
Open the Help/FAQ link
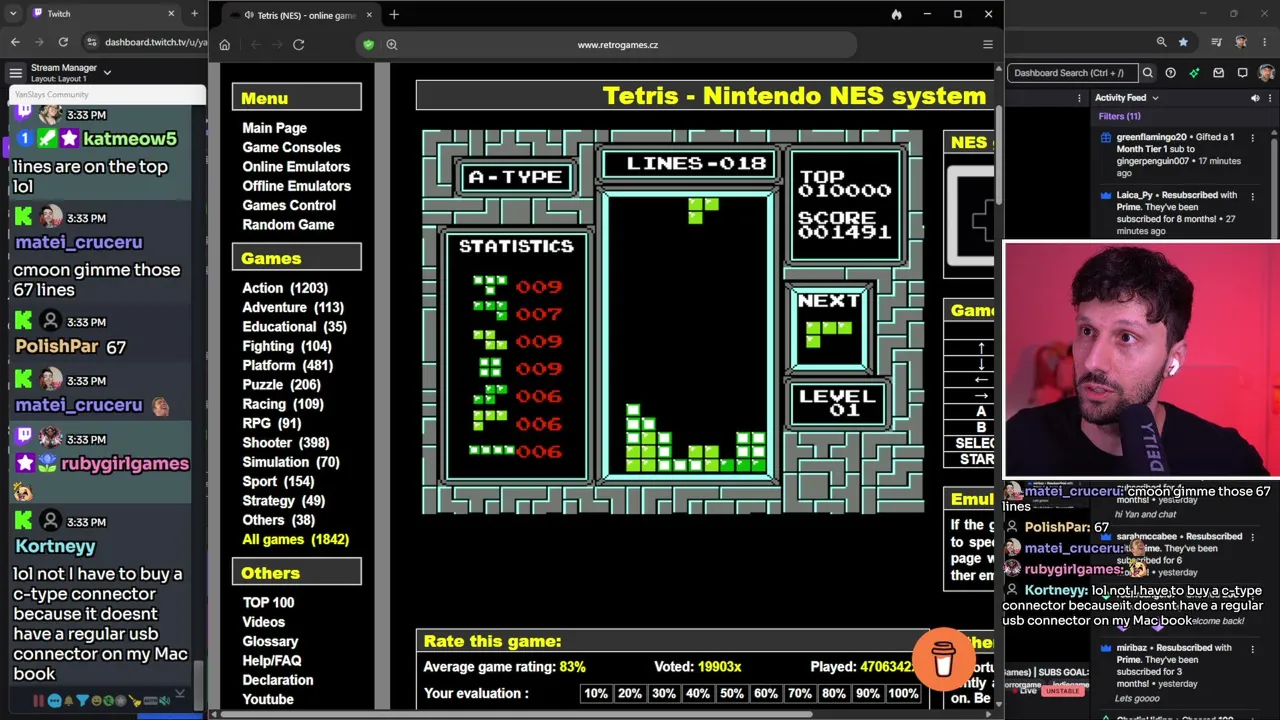pos(271,660)
